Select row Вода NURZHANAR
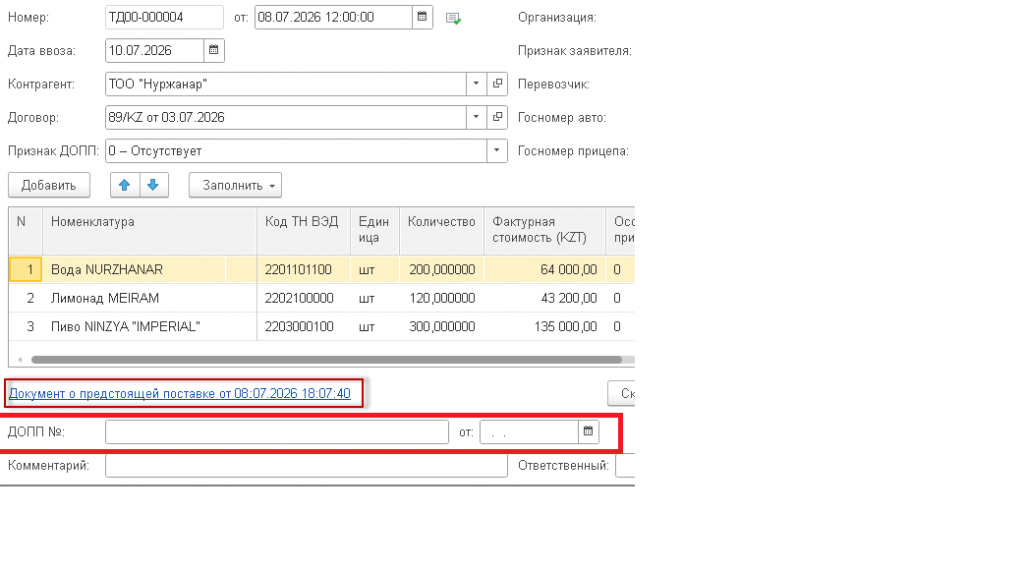Viewport: 1024px width, 571px height. [321, 269]
